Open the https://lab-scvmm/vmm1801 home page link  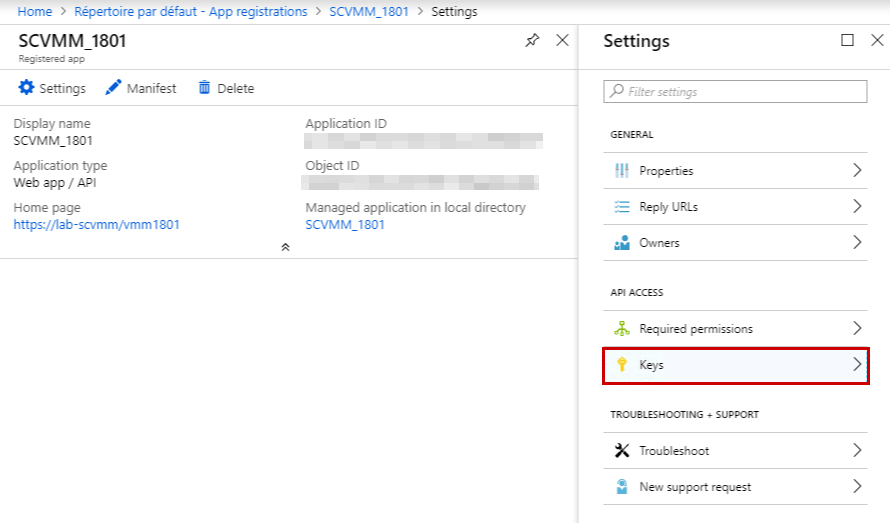coord(96,224)
